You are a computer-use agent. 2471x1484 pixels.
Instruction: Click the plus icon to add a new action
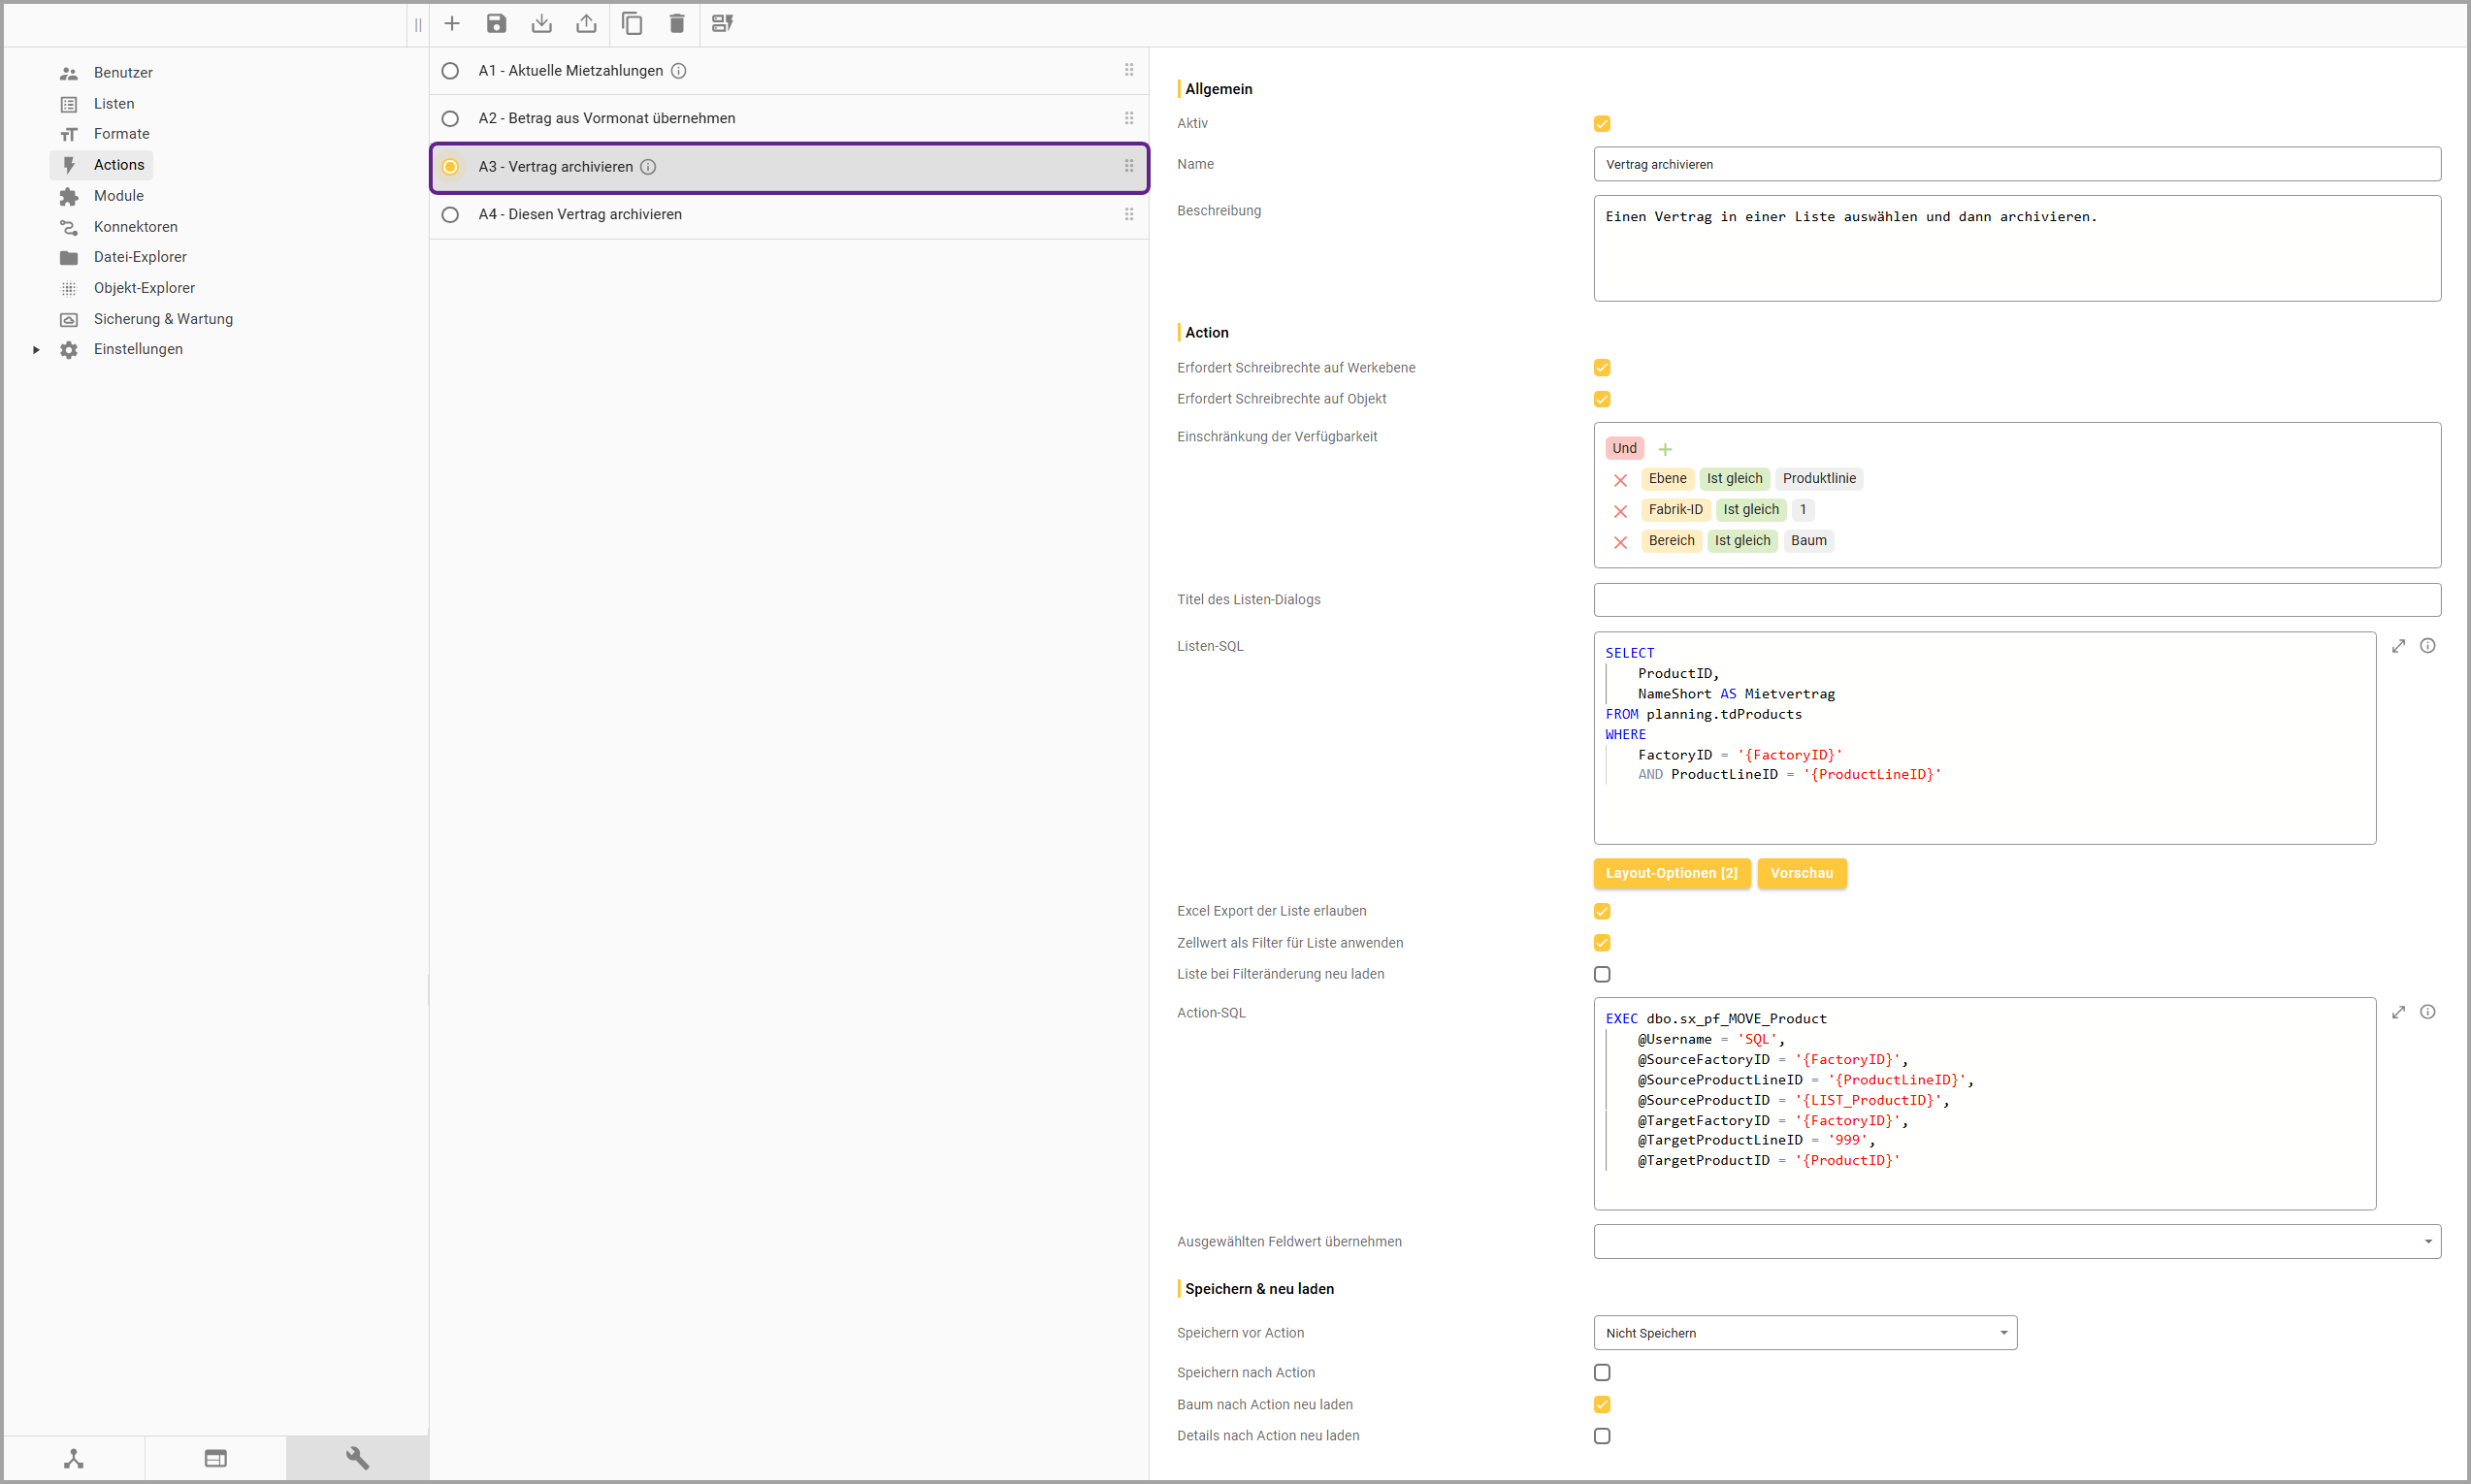[x=452, y=23]
